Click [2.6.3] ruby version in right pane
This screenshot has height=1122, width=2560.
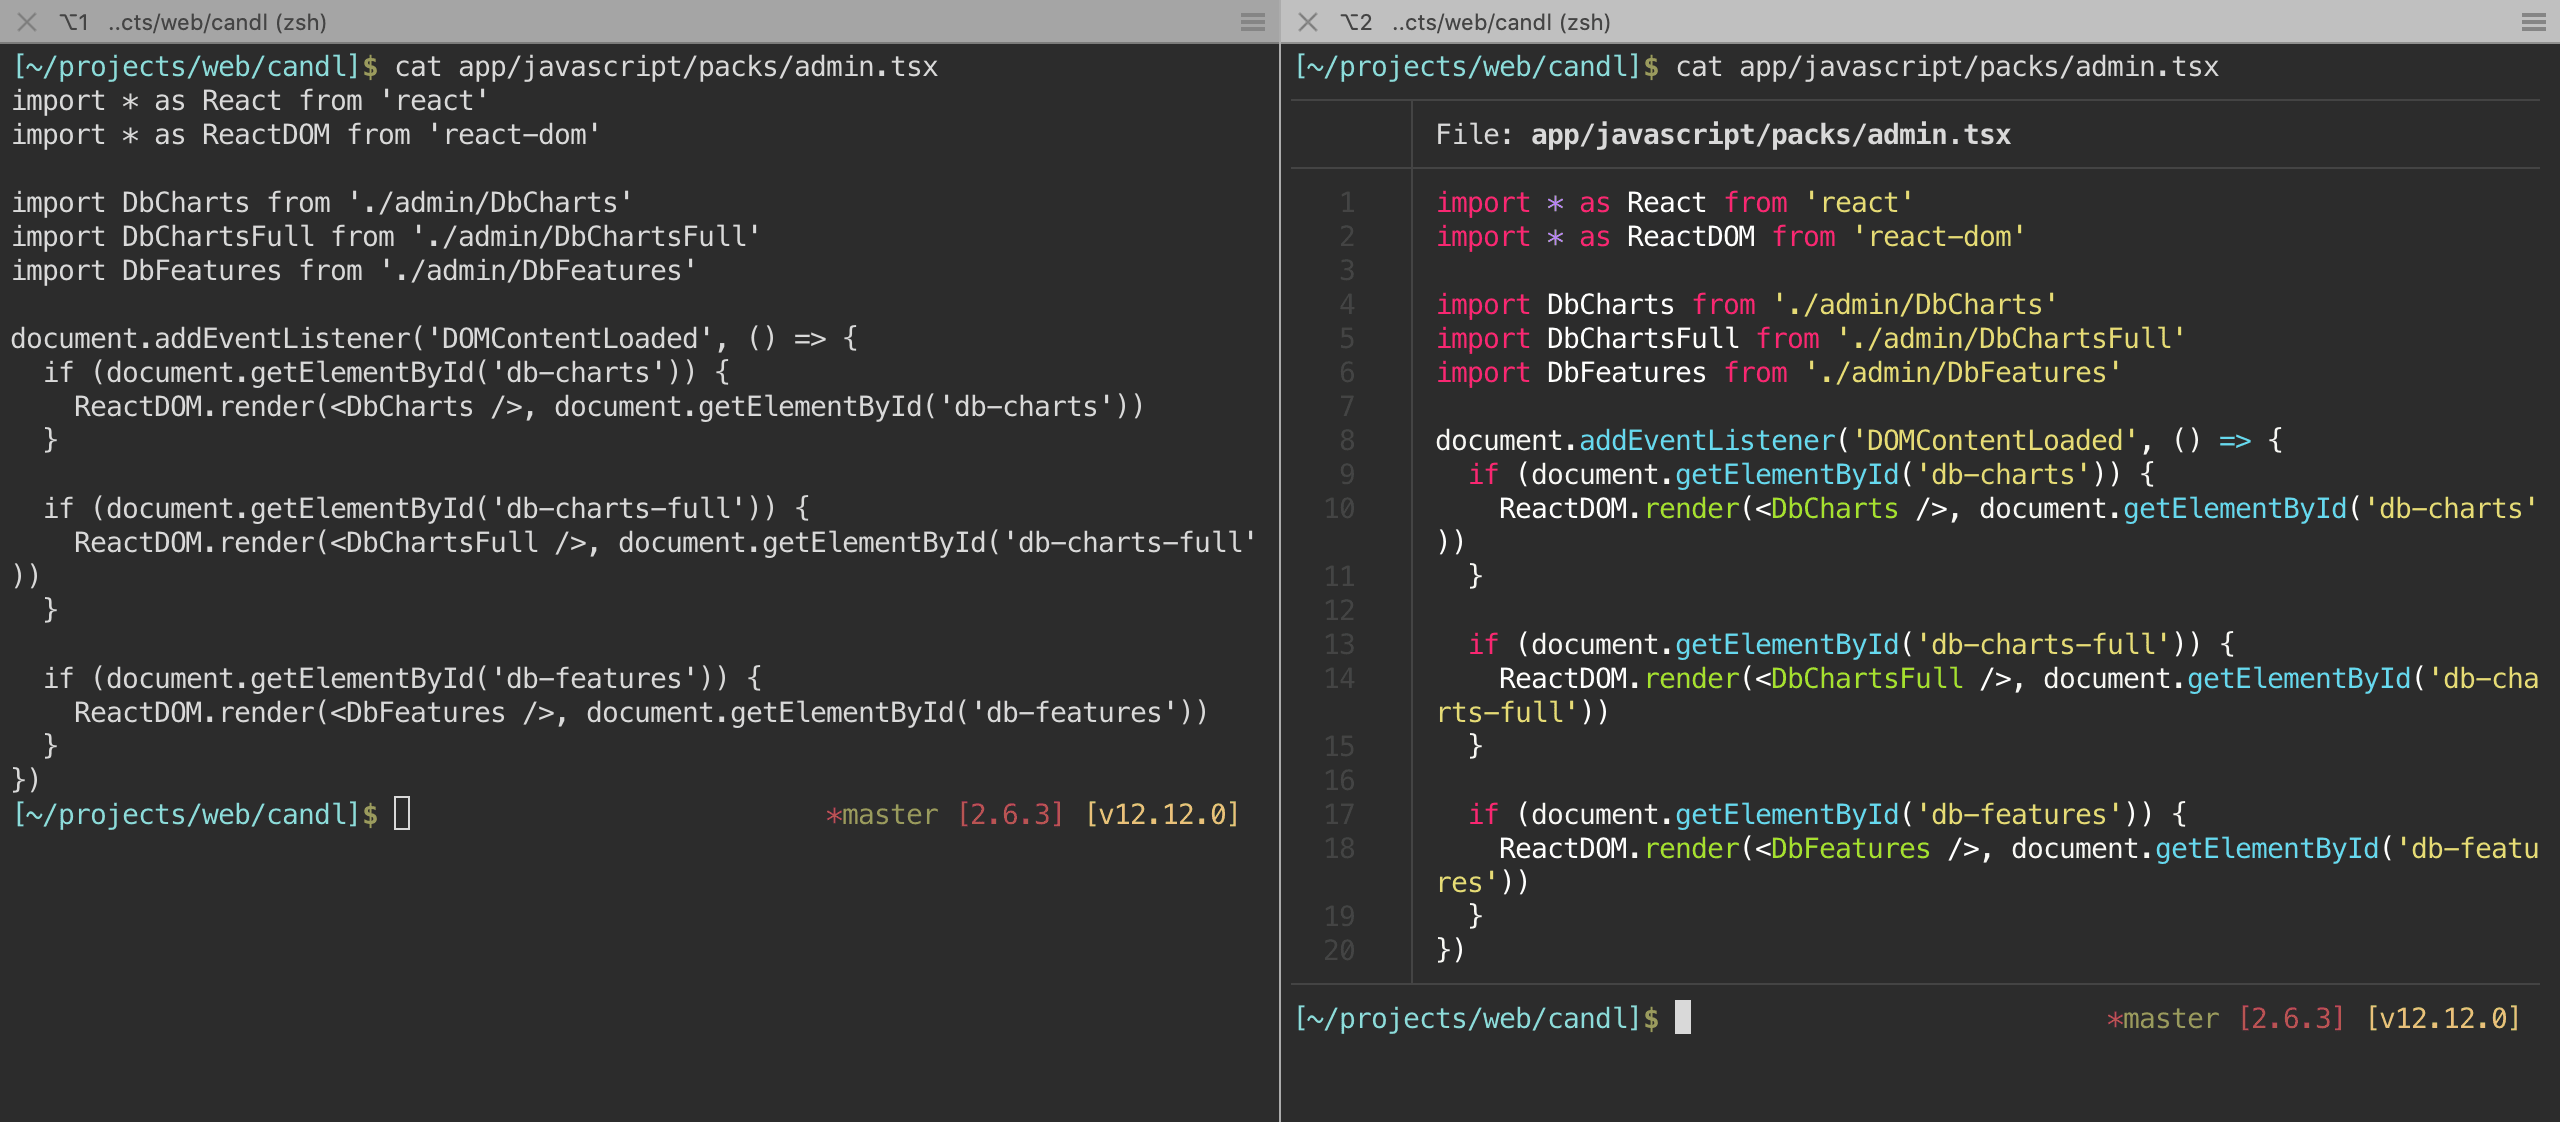(2291, 1019)
